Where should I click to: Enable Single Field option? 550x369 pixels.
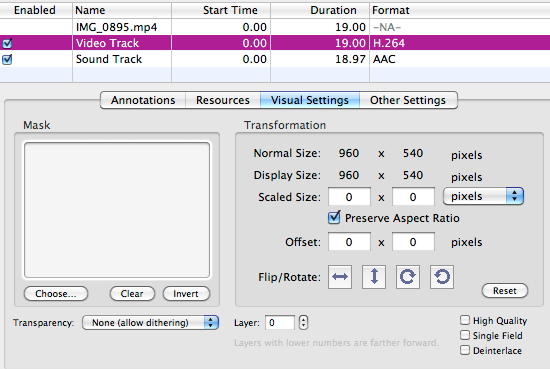pyautogui.click(x=465, y=335)
